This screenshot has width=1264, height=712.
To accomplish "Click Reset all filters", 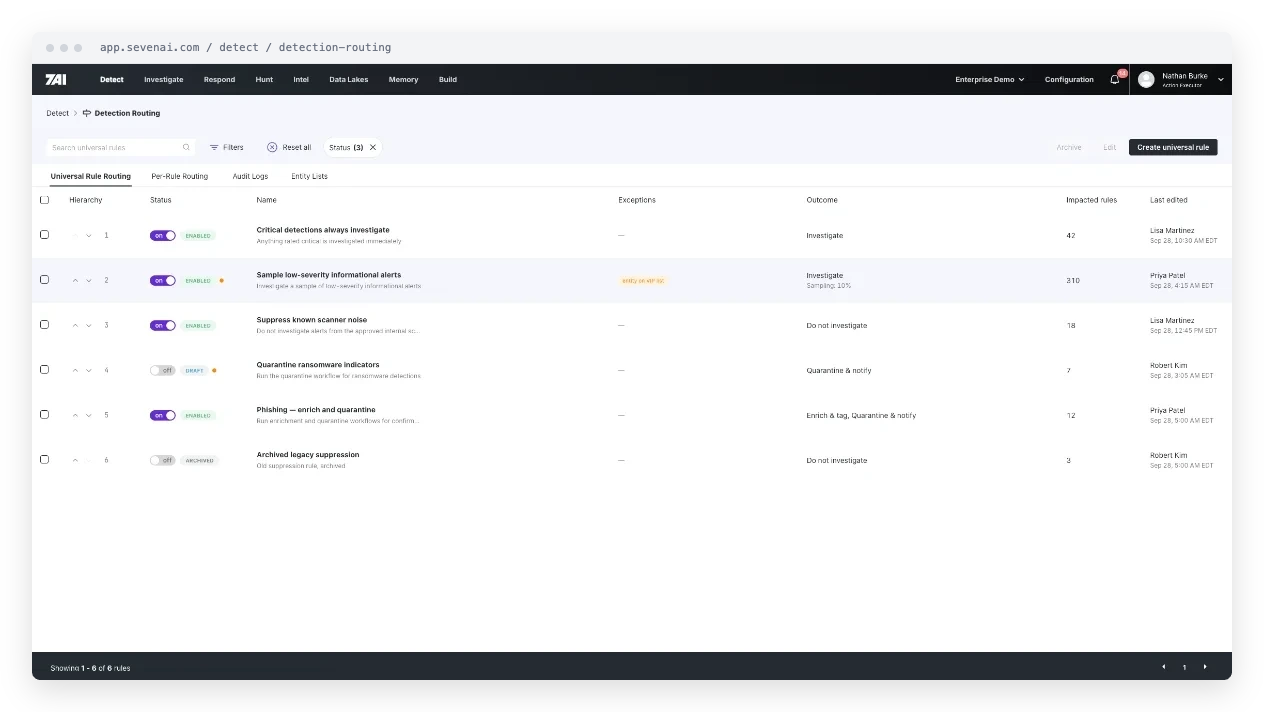I will 289,147.
